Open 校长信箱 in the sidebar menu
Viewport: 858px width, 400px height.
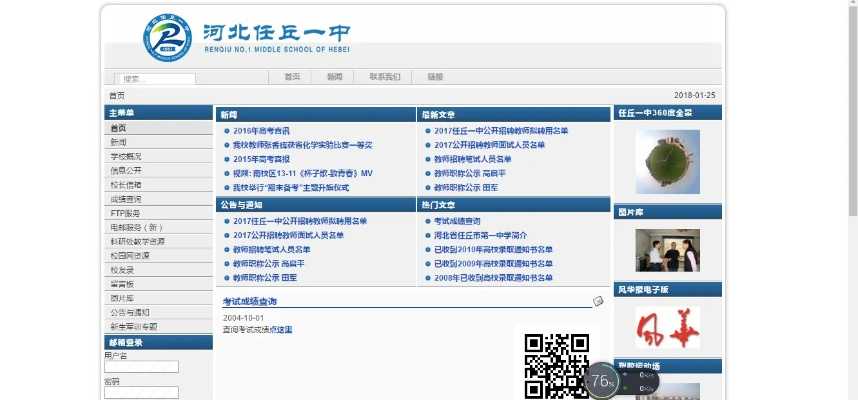[158, 185]
